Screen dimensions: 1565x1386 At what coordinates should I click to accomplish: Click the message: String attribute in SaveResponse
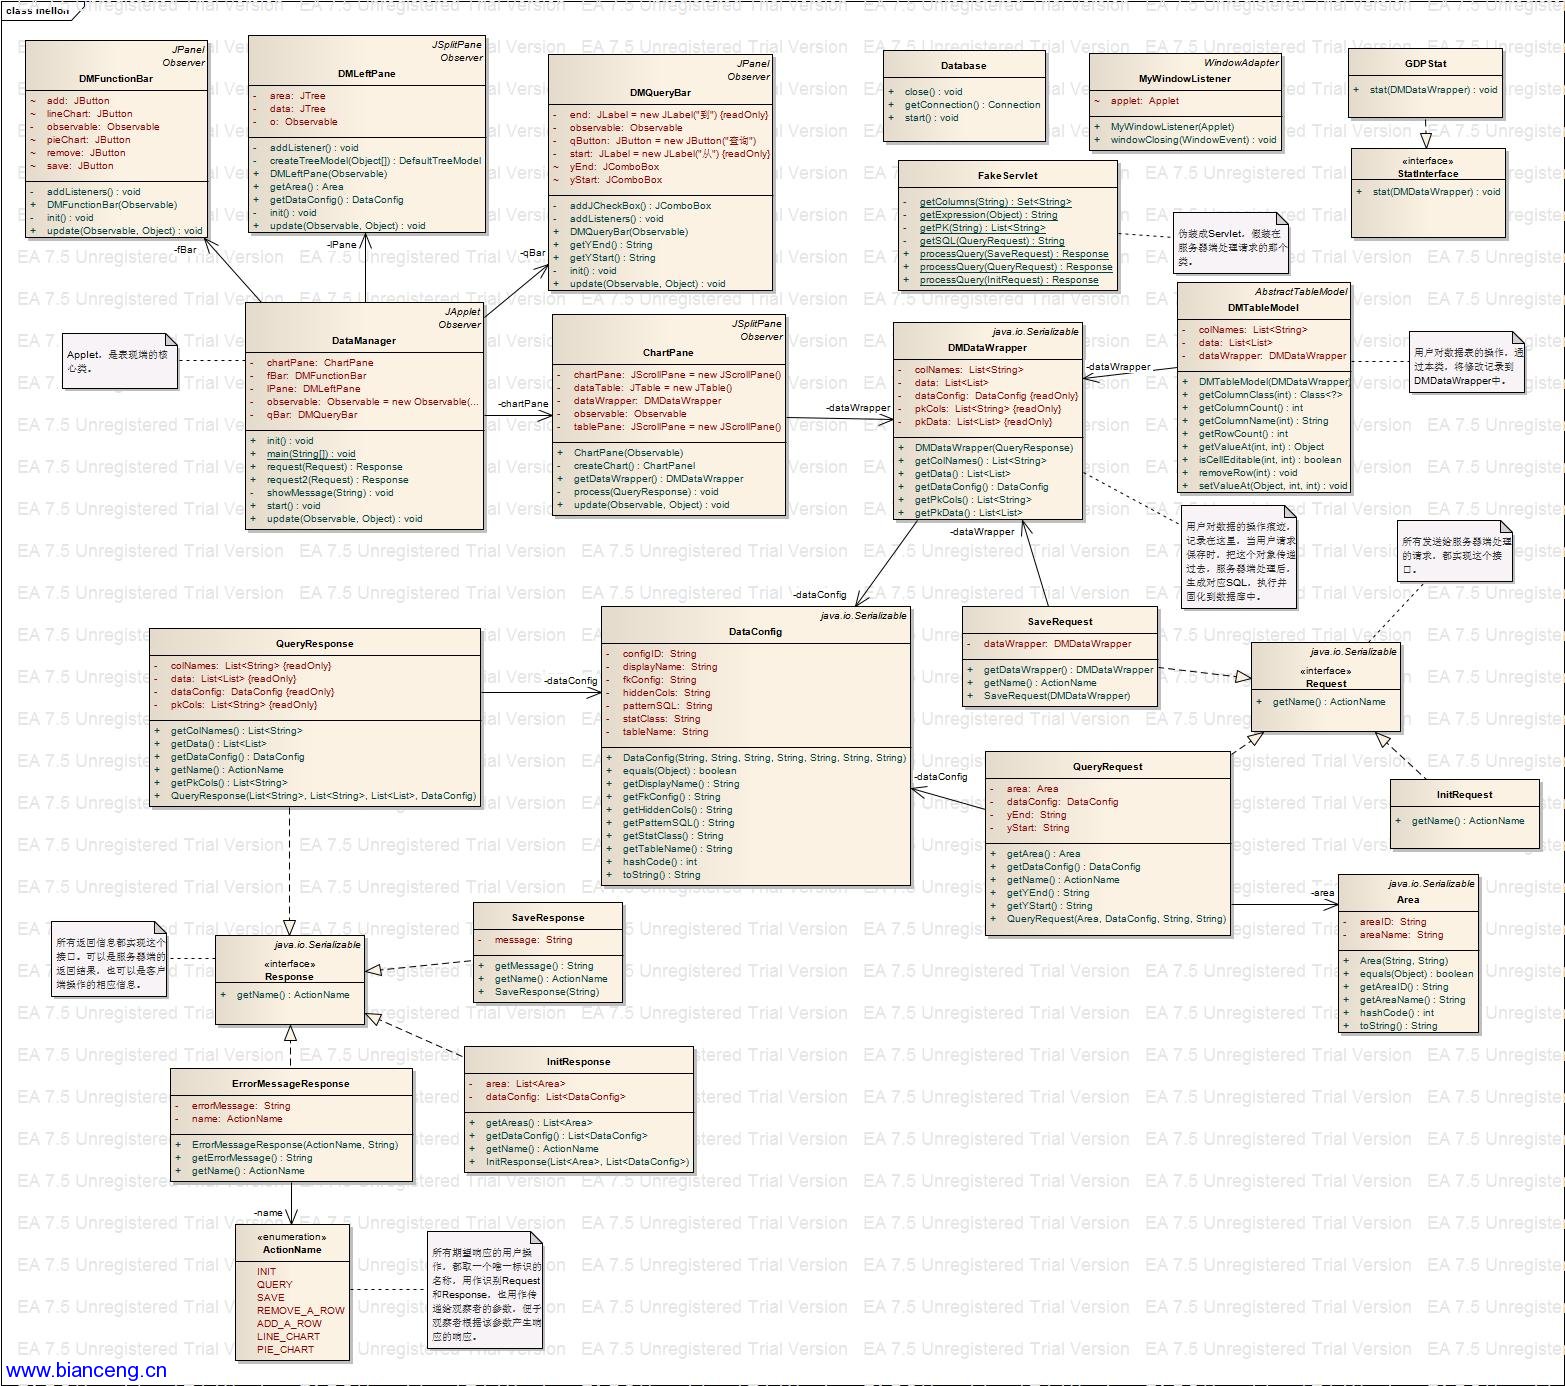pyautogui.click(x=533, y=940)
